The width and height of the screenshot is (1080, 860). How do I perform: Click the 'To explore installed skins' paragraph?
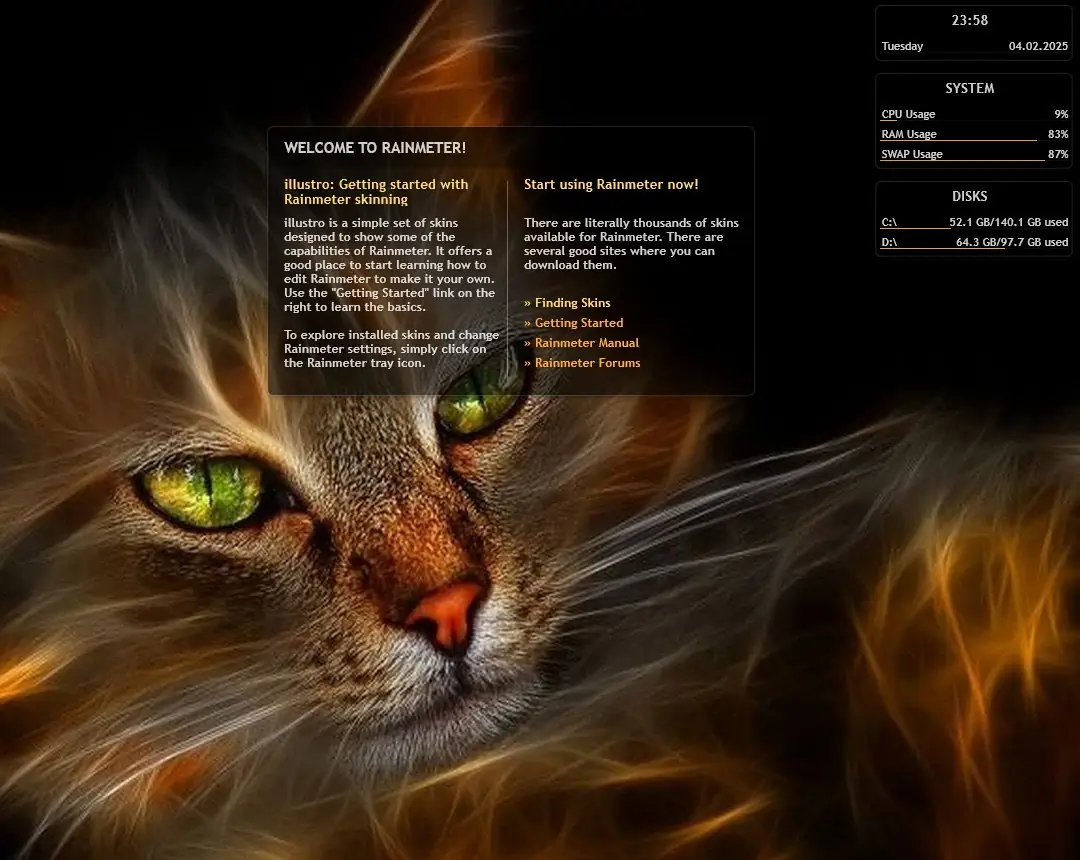391,349
